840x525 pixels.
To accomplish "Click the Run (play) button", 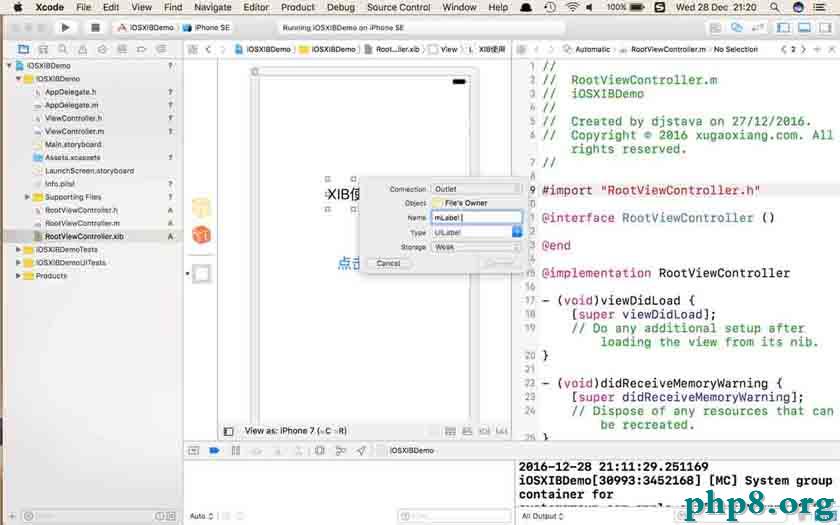I will 65,28.
